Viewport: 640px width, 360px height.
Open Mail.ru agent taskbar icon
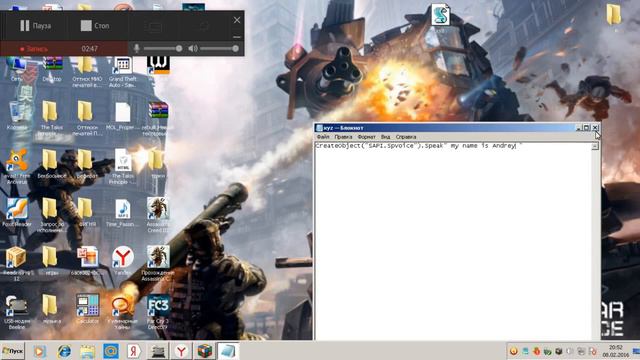[x=111, y=351]
